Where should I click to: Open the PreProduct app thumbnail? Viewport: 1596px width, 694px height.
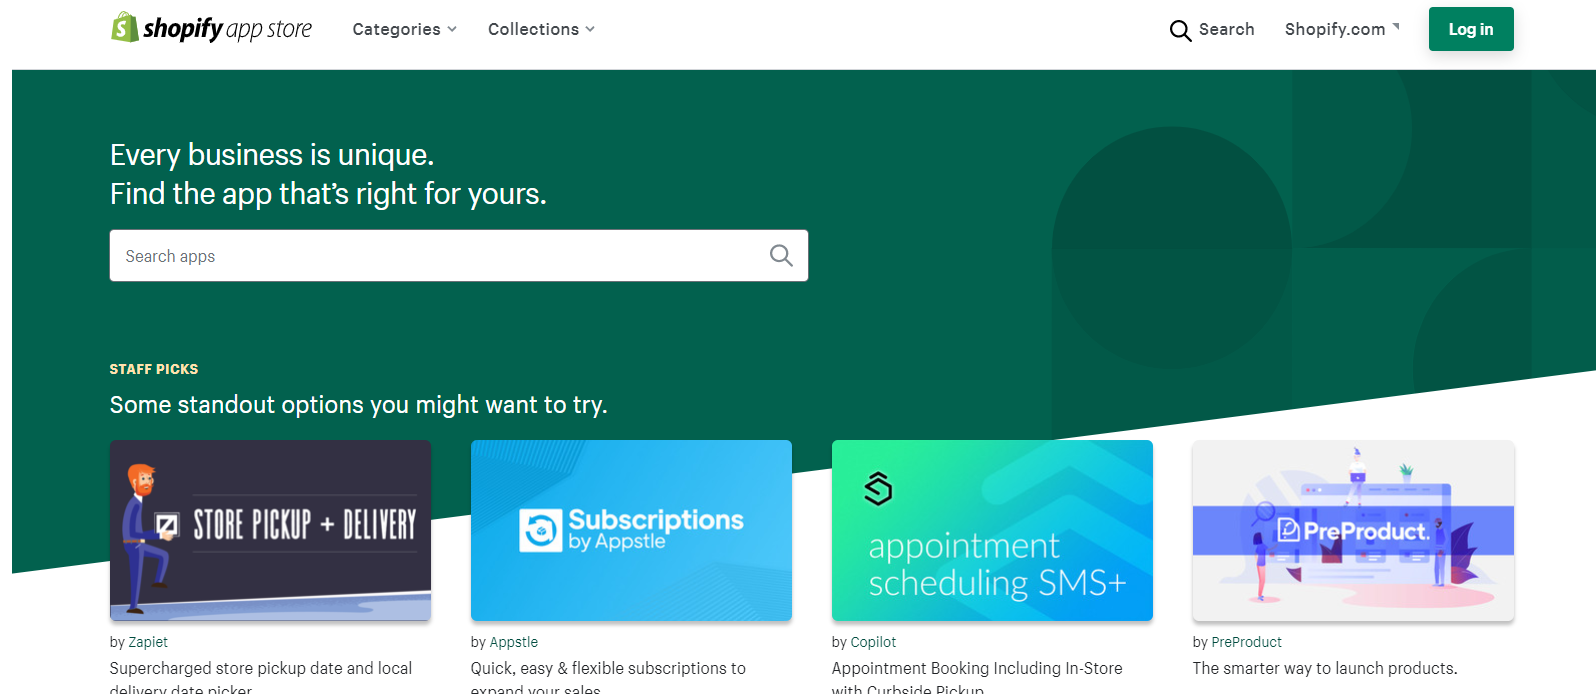(x=1353, y=530)
